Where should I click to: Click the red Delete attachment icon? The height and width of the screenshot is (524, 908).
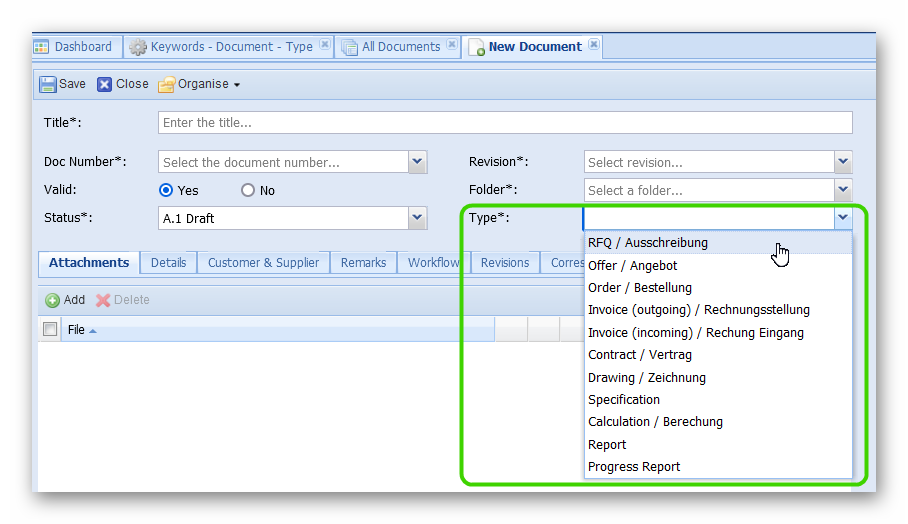coord(103,300)
